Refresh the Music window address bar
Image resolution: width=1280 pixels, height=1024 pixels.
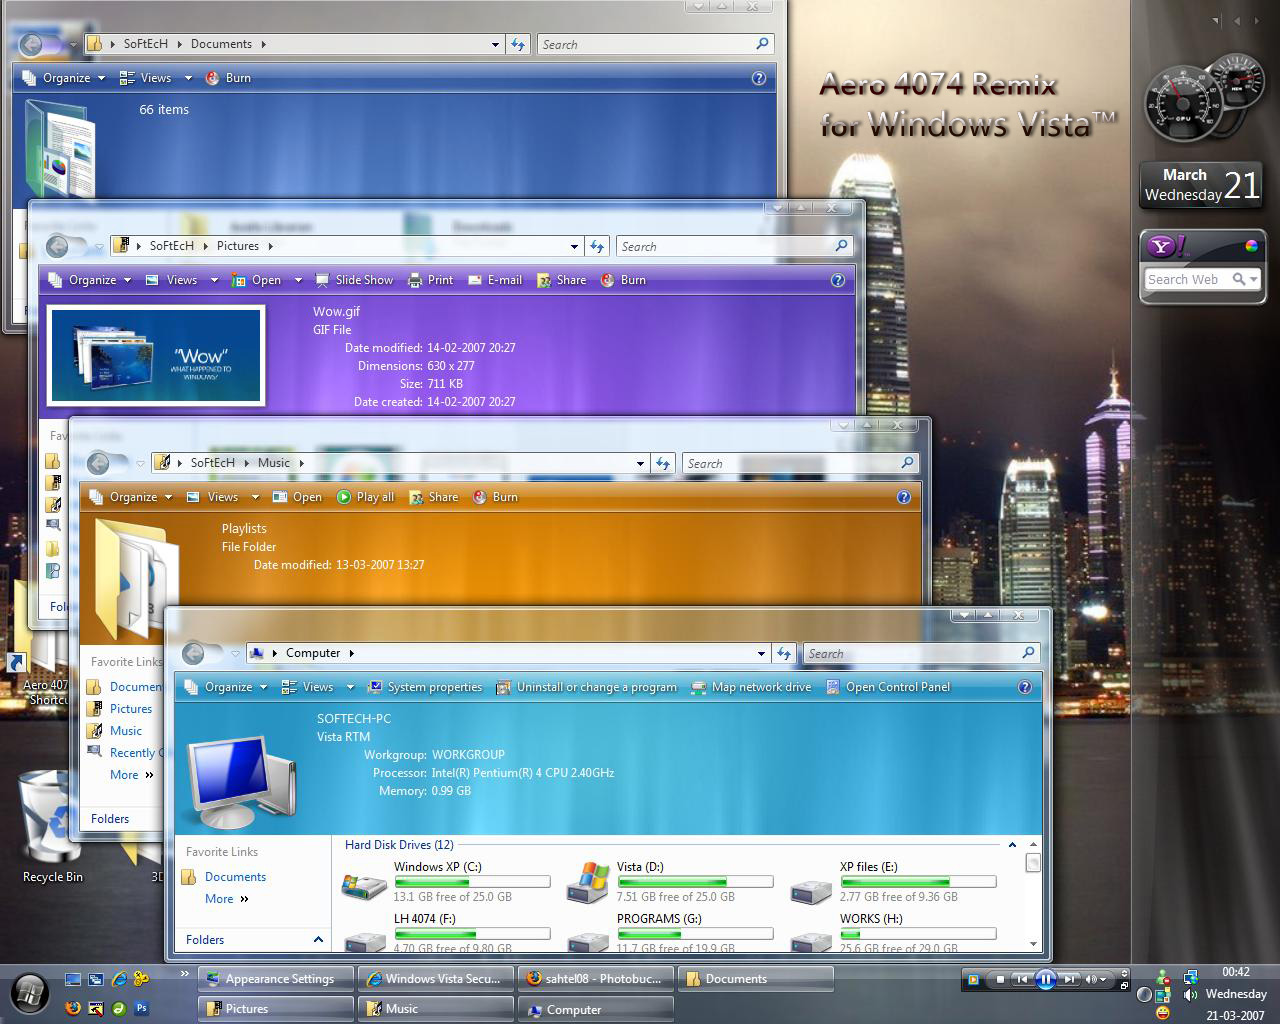tap(663, 463)
